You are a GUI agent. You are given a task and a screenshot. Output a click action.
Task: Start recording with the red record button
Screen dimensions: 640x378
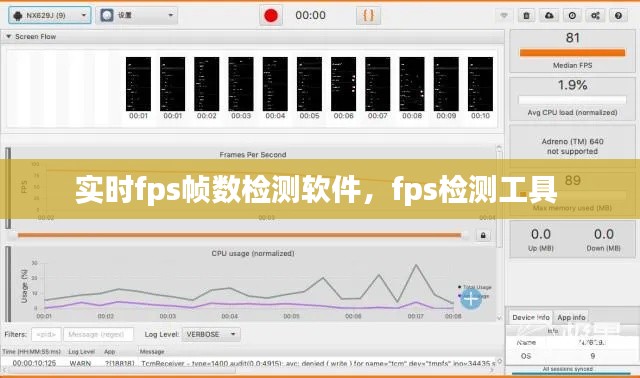[271, 16]
